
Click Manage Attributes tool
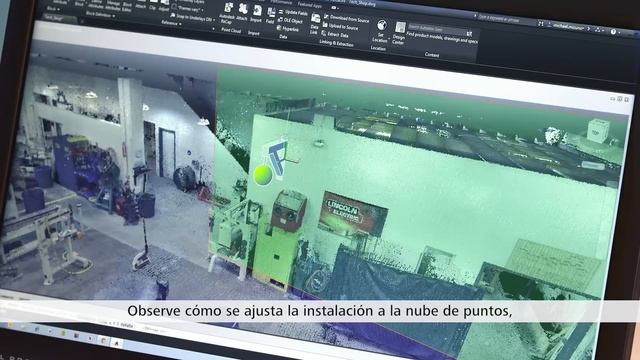pyautogui.click(x=113, y=4)
